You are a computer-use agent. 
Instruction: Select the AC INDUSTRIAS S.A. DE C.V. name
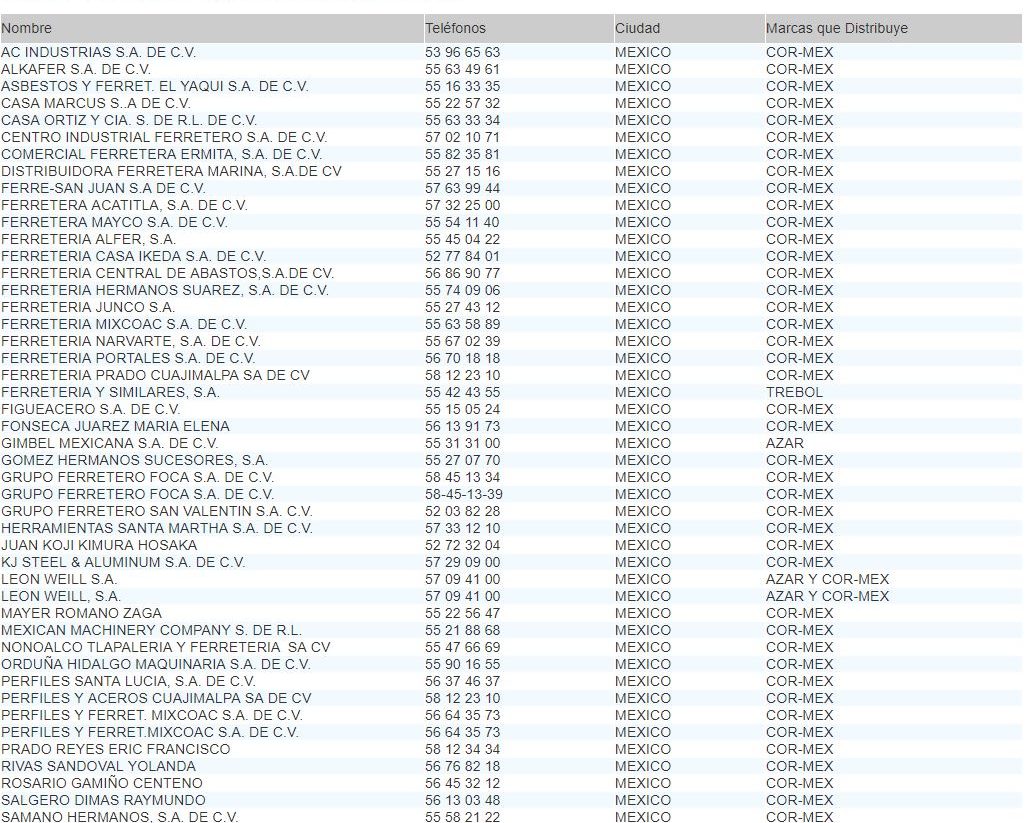click(98, 52)
